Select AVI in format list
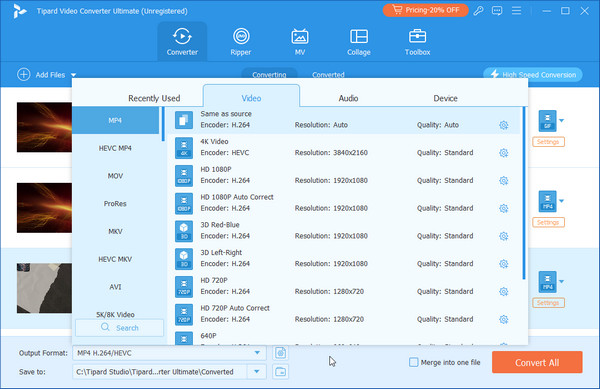The height and width of the screenshot is (389, 600). [115, 287]
